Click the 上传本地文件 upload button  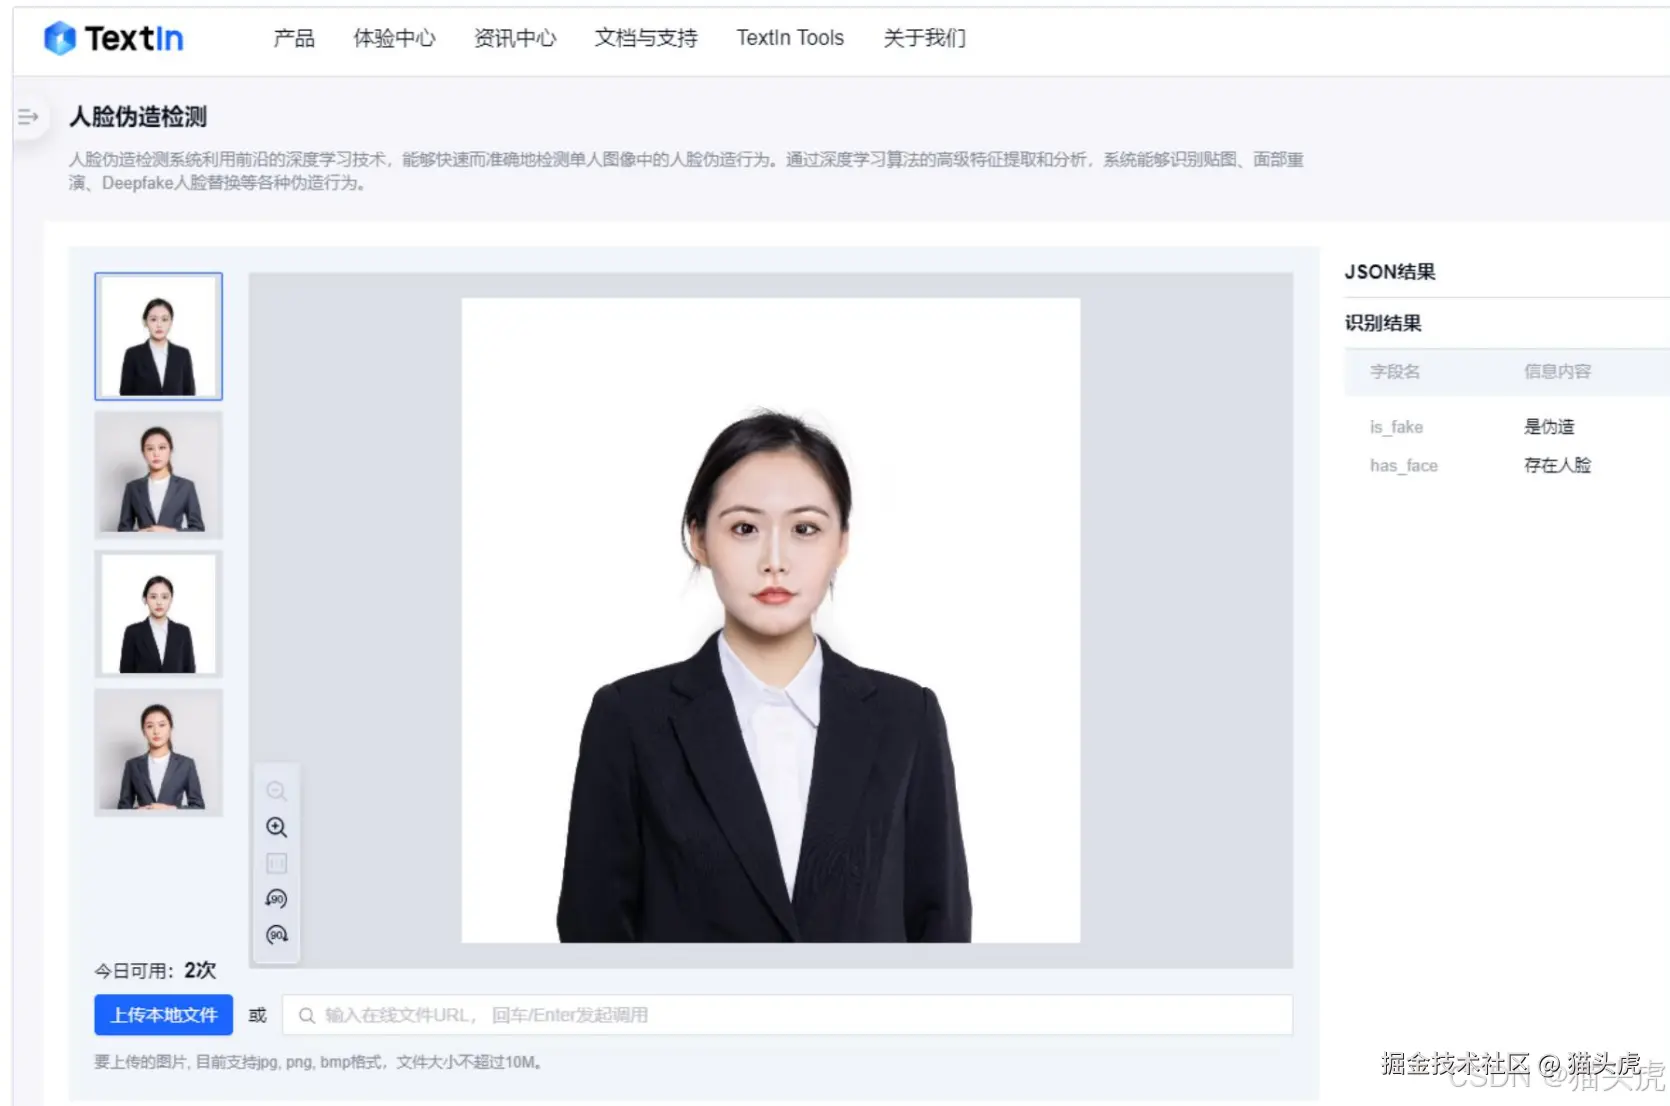(x=162, y=1014)
